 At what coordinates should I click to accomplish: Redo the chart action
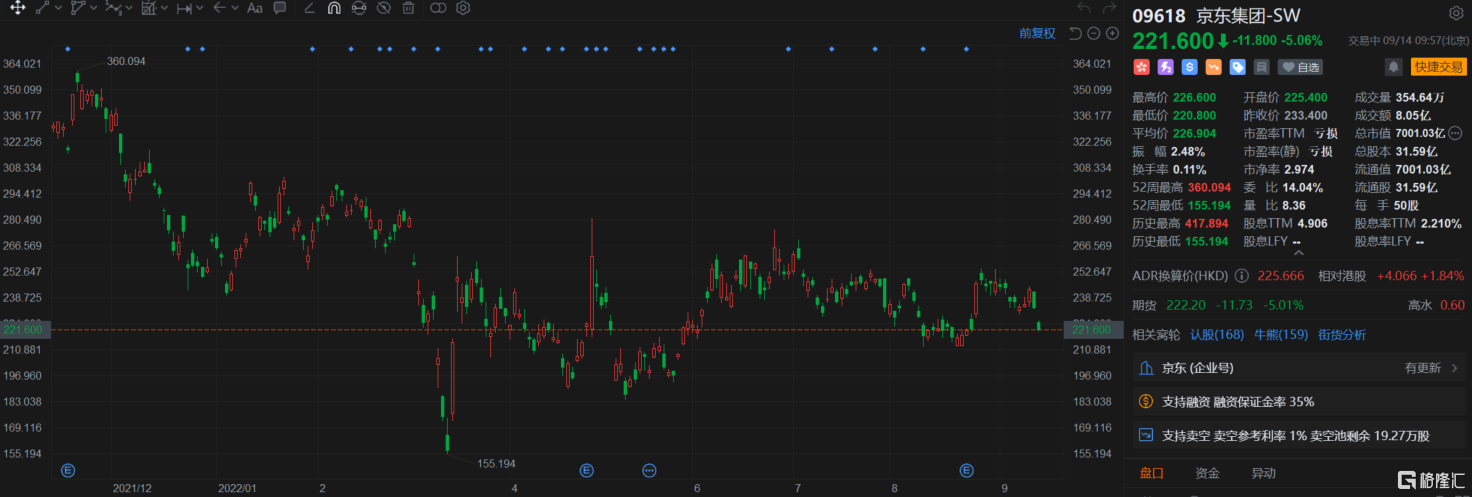pos(1110,8)
